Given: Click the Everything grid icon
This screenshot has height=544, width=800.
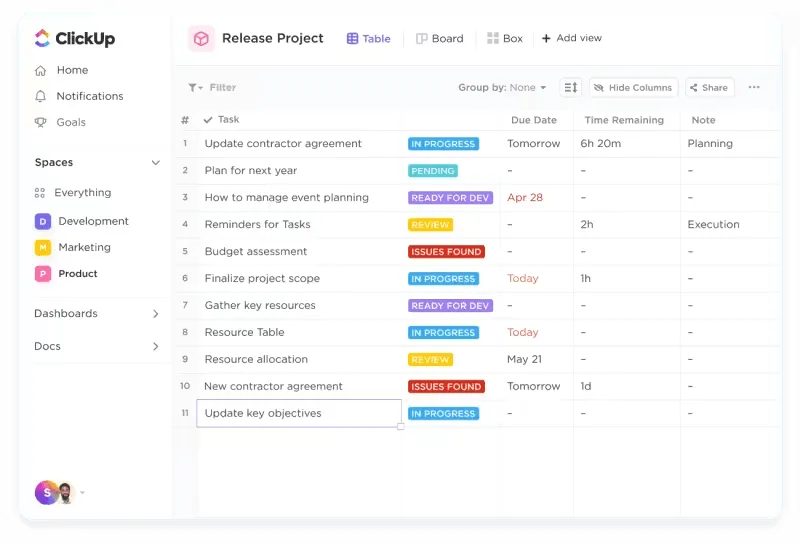Looking at the screenshot, I should click(x=40, y=193).
